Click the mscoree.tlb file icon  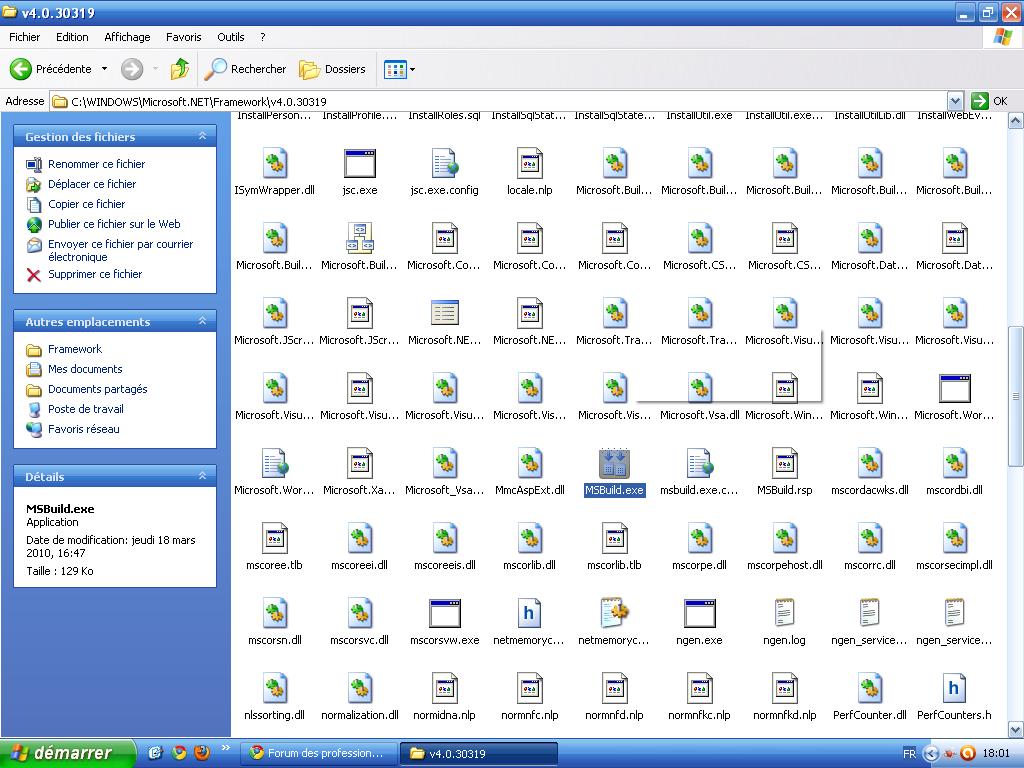tap(274, 538)
